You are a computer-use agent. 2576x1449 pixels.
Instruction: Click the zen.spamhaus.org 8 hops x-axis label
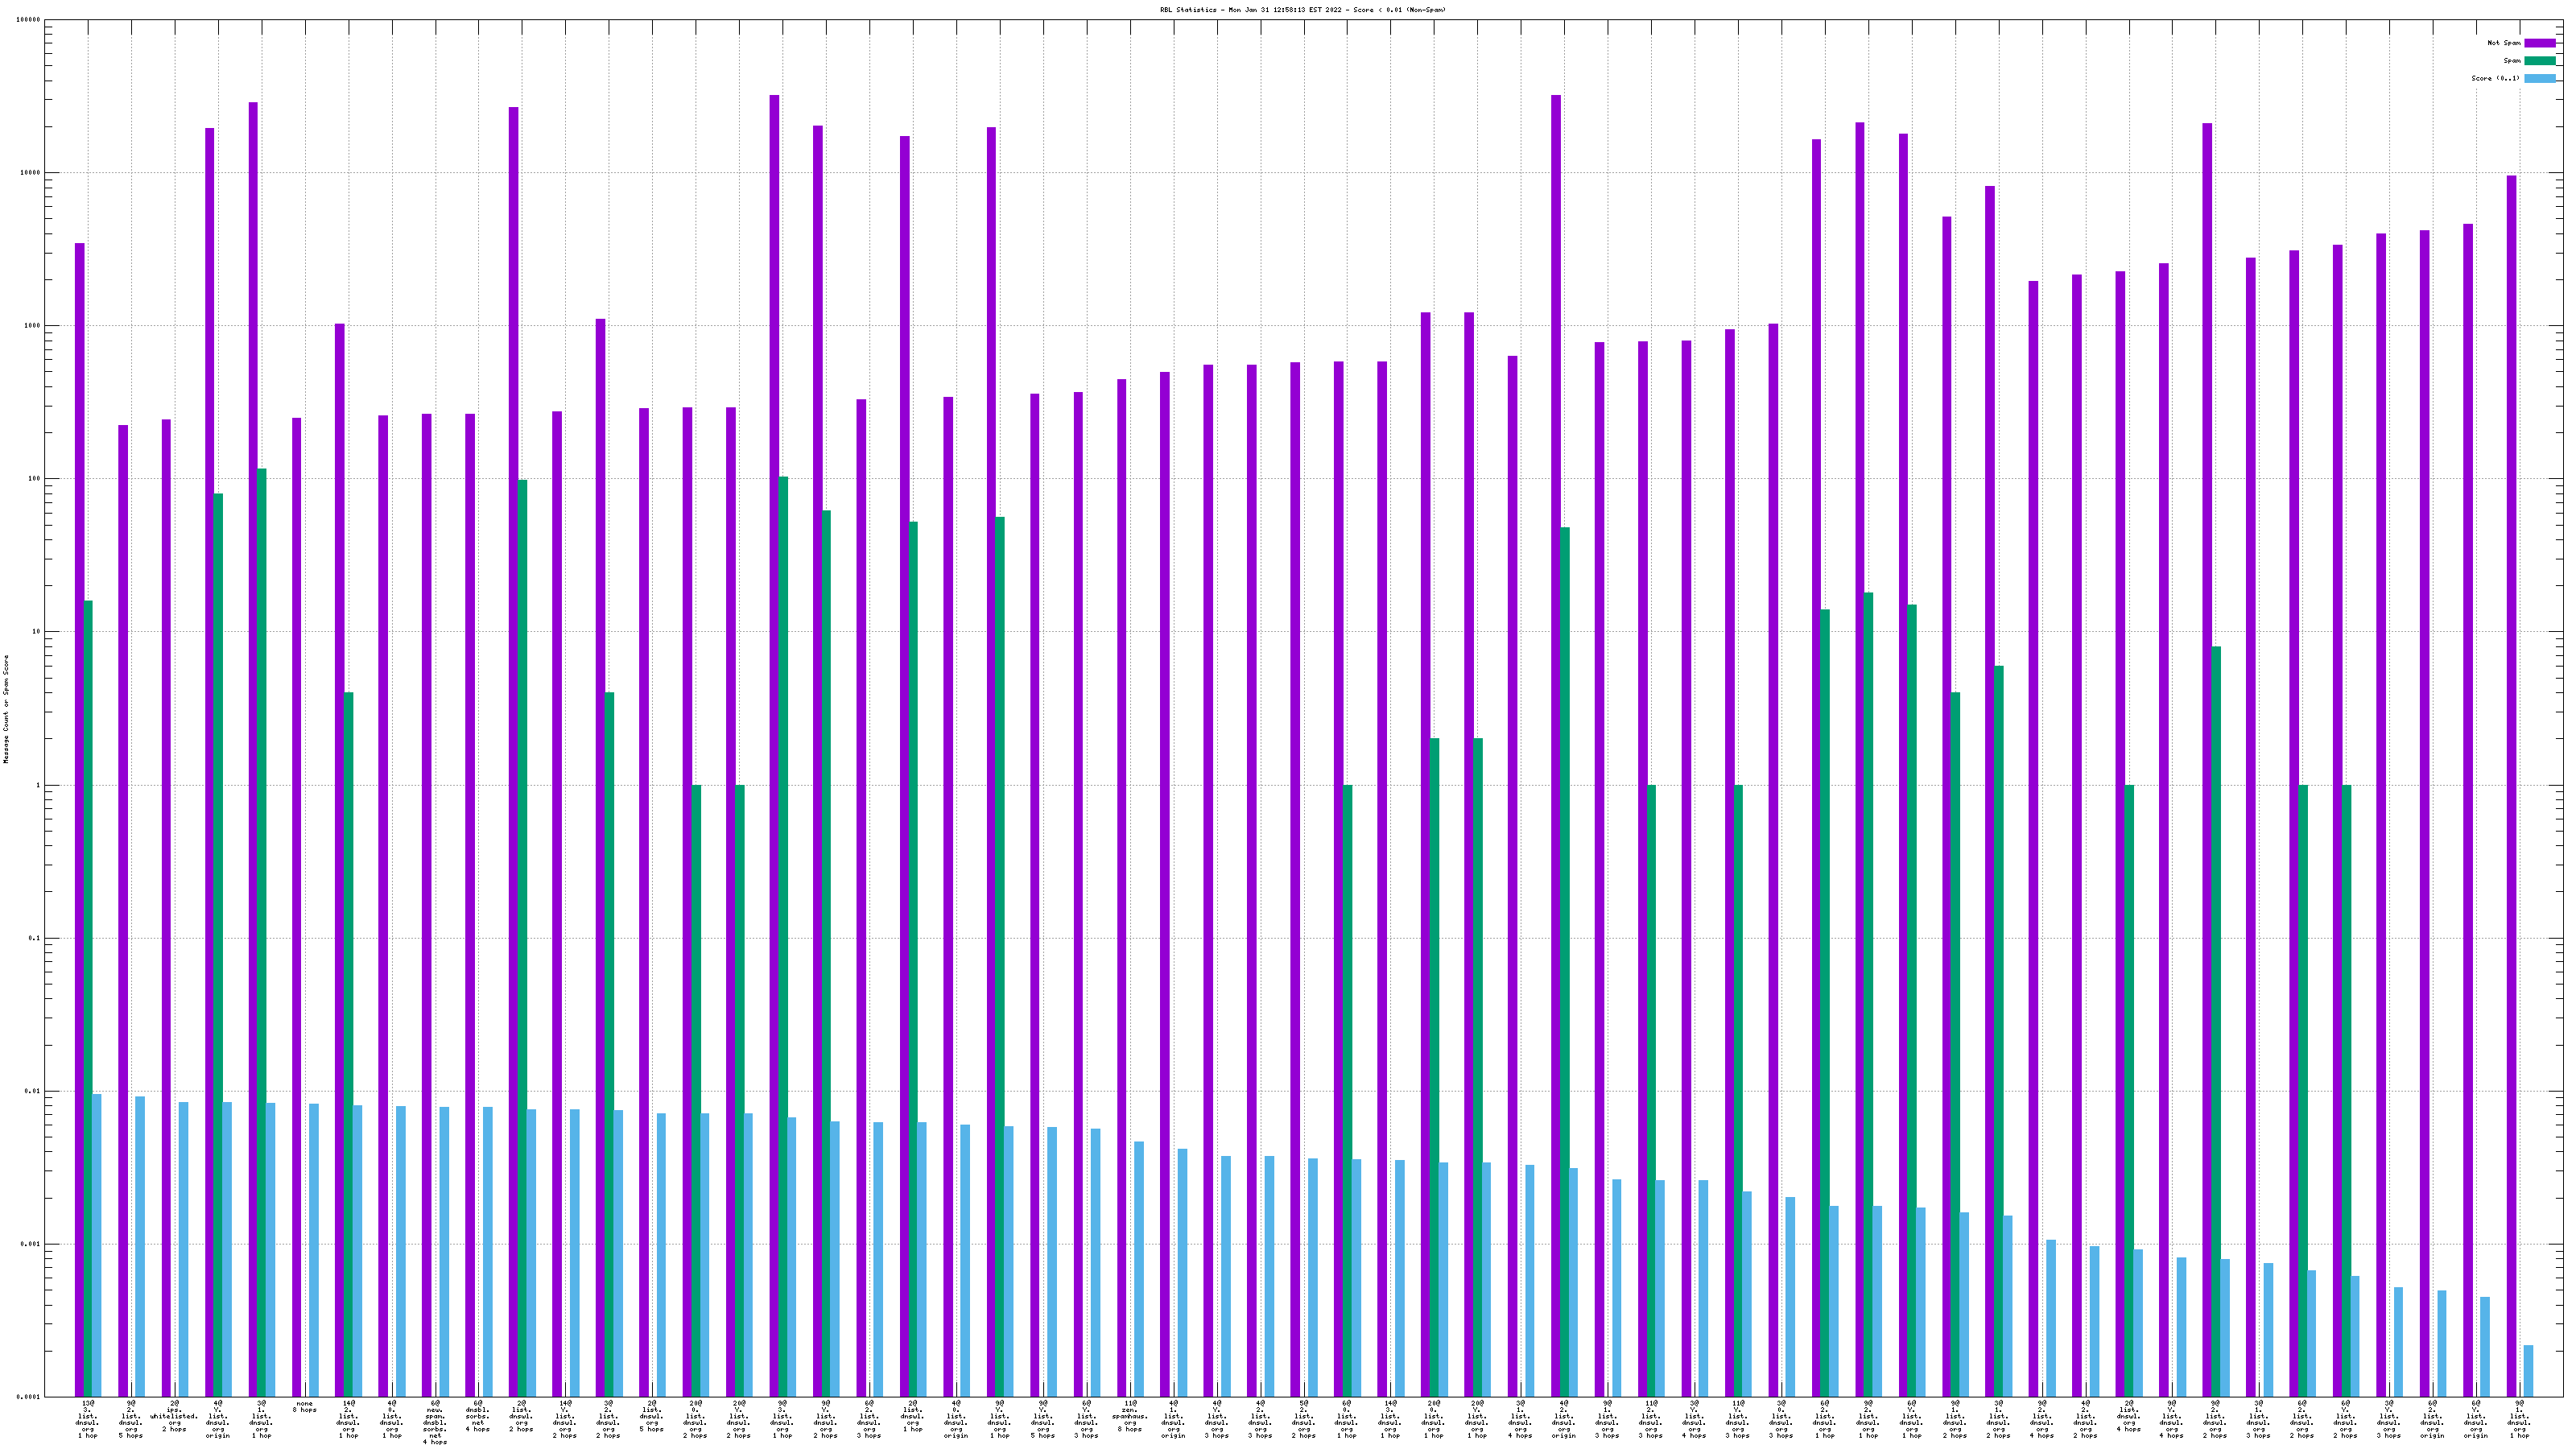(x=1129, y=1416)
